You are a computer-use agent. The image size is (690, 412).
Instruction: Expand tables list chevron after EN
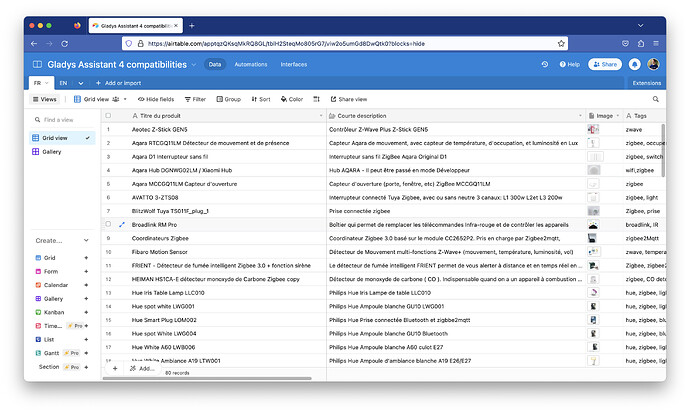coord(81,83)
